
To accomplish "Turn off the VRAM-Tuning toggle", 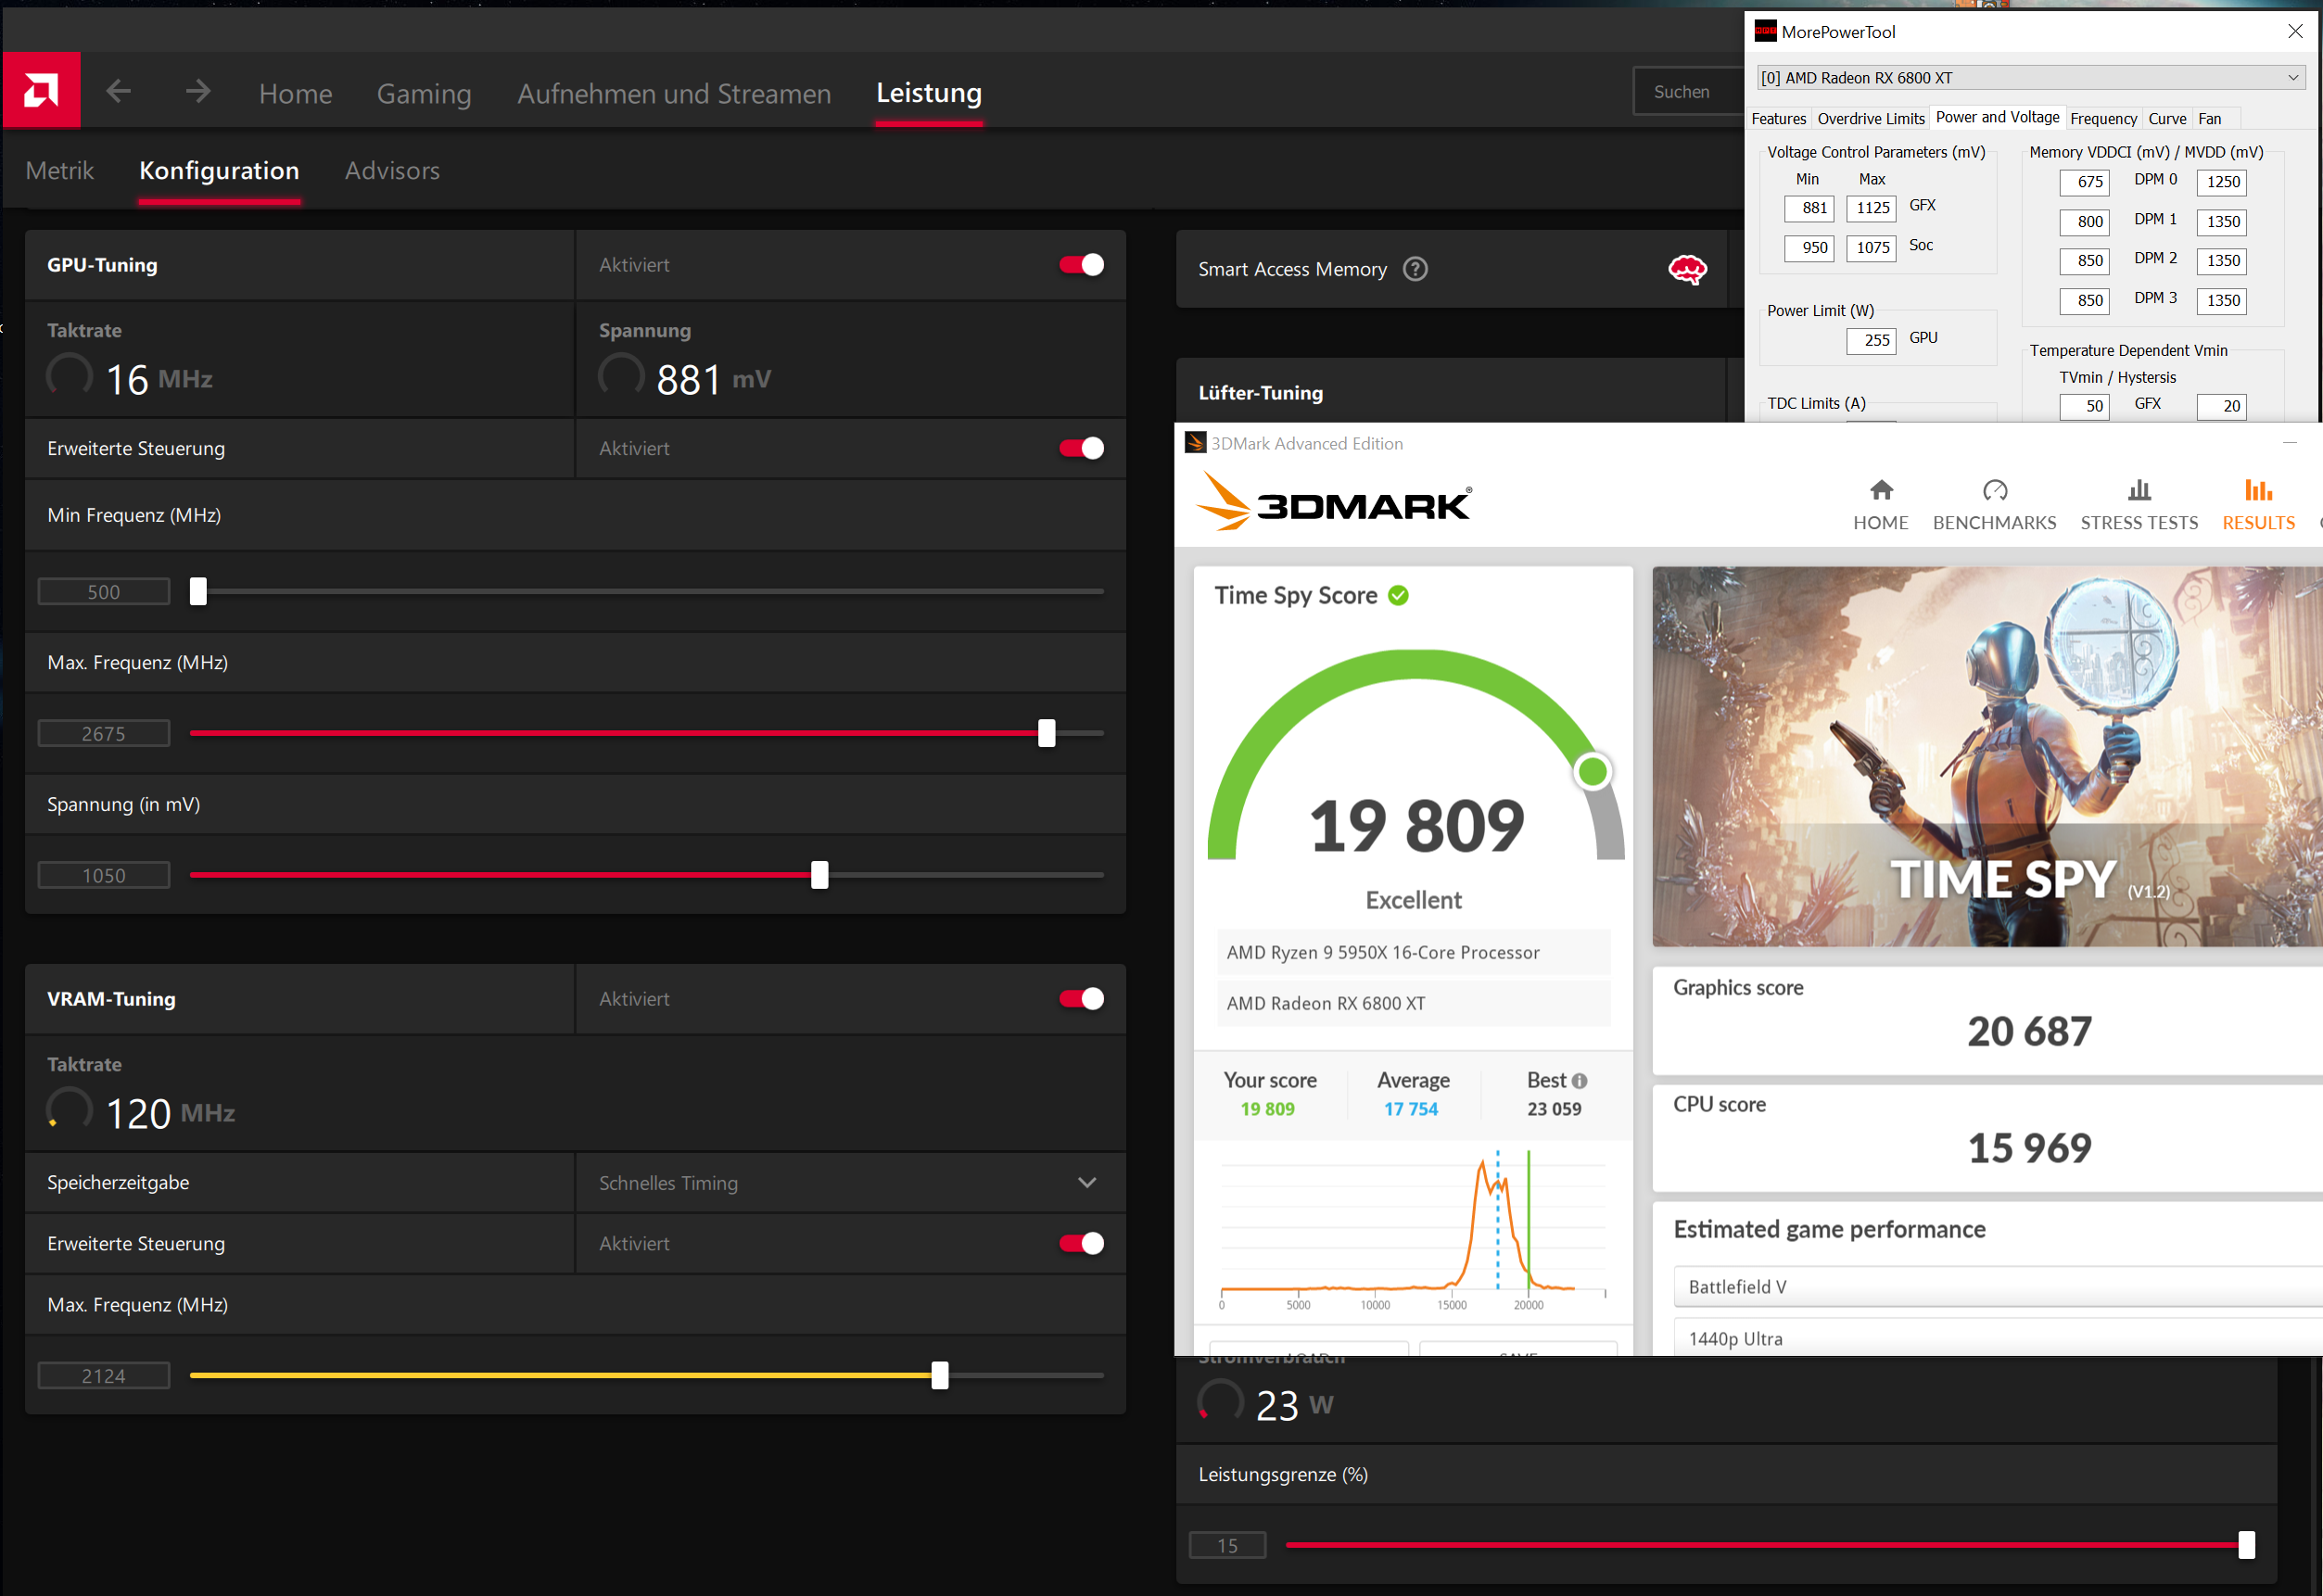I will (x=1081, y=999).
